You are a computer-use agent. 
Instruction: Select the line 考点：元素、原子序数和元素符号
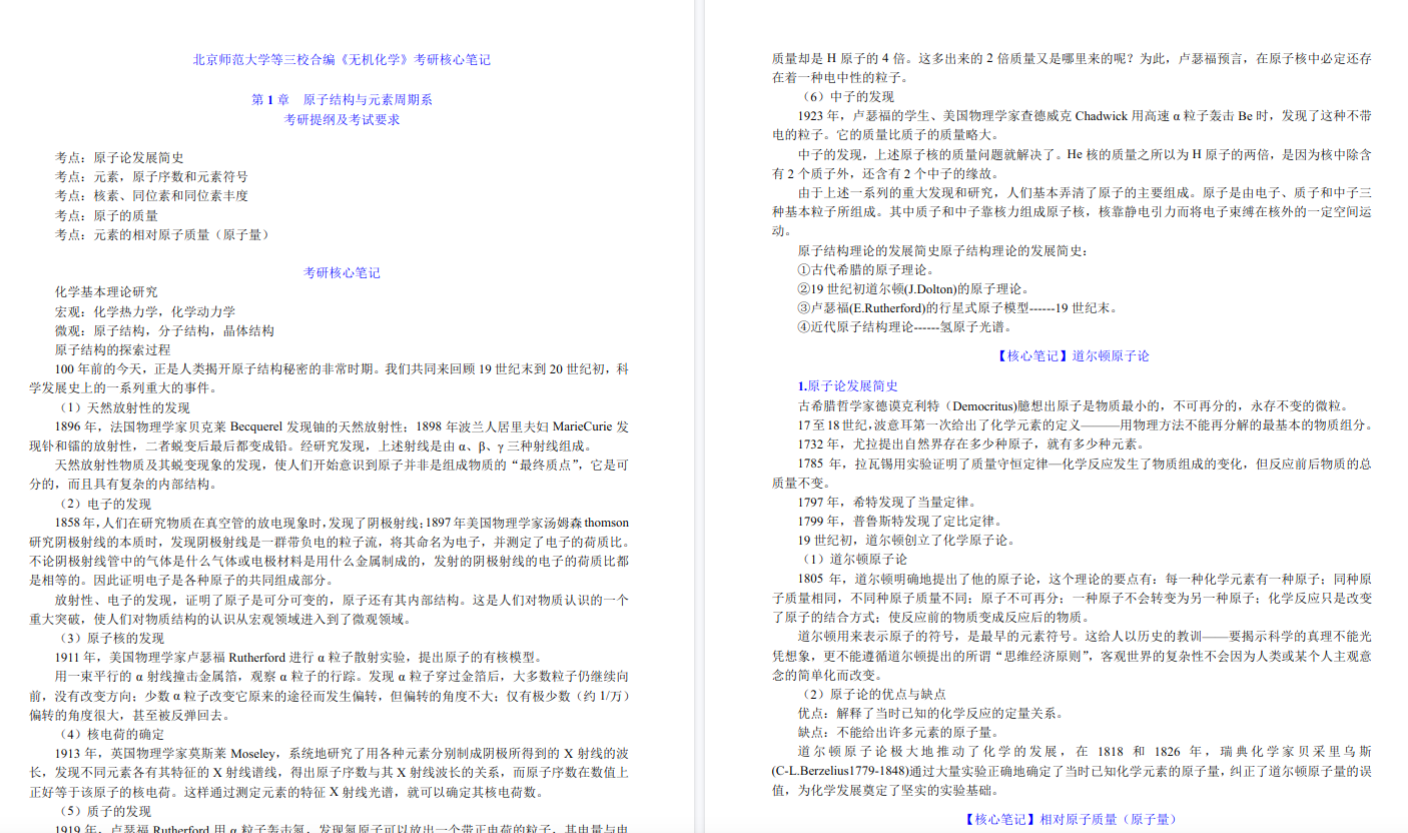(x=151, y=177)
